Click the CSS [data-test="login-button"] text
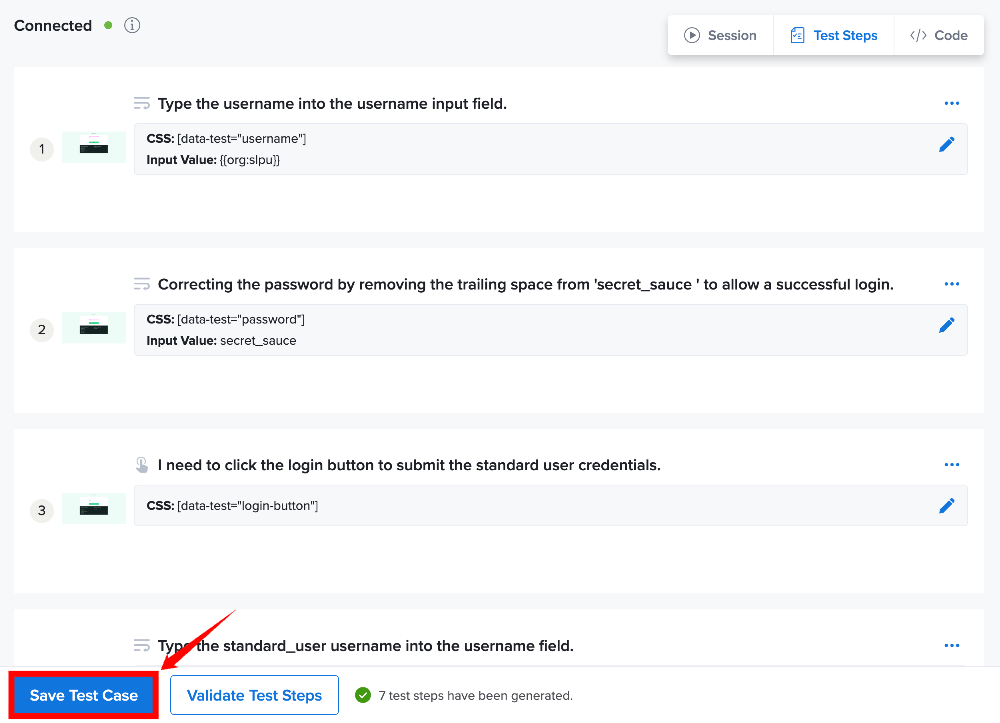The width and height of the screenshot is (1000, 723). [232, 506]
